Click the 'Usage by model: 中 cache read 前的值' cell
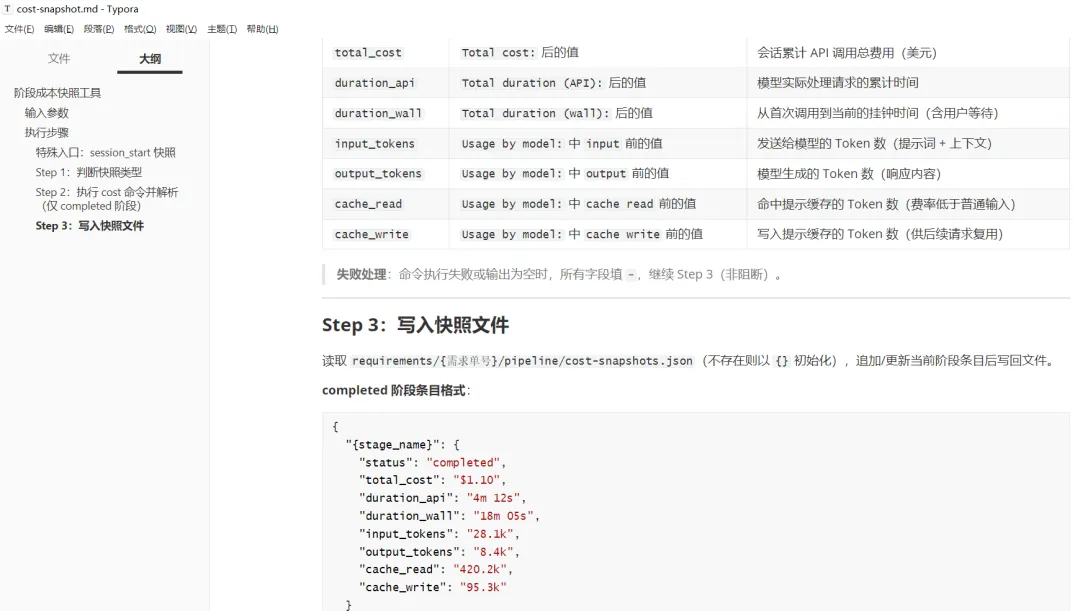Viewport: 1080px width, 611px height. [x=598, y=204]
